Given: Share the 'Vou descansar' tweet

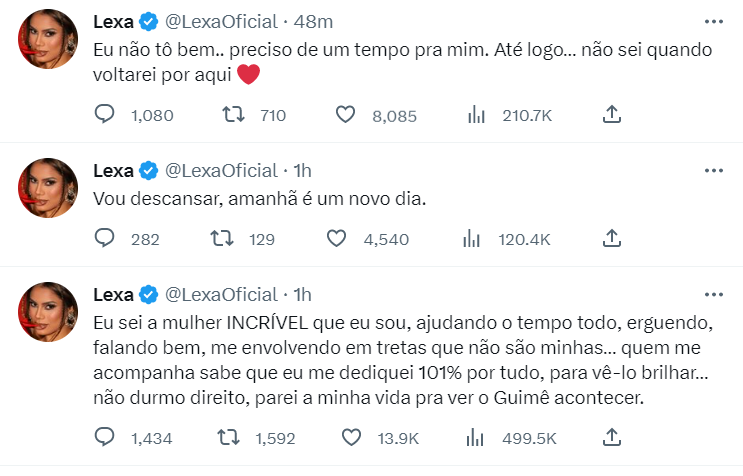Looking at the screenshot, I should click(612, 238).
